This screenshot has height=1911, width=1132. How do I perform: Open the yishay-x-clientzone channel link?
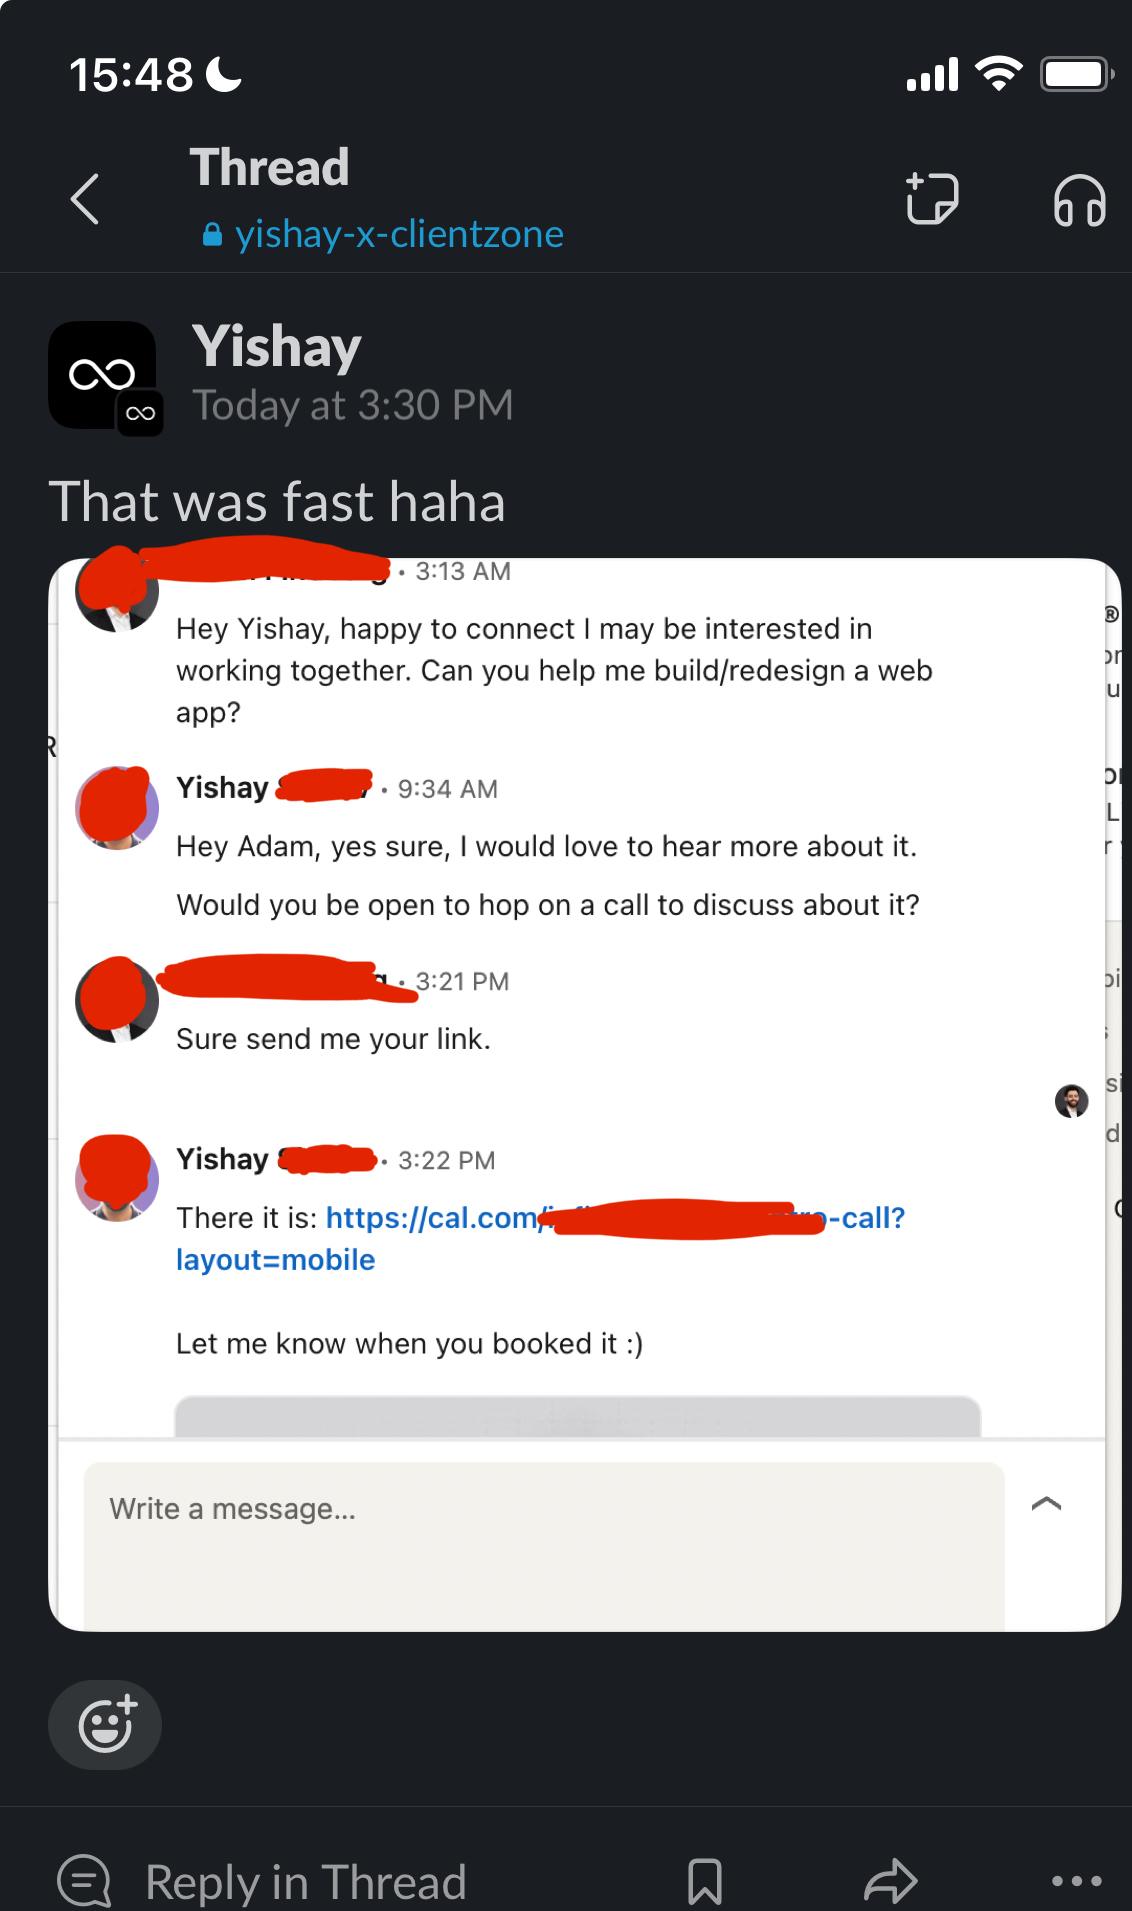click(x=398, y=234)
